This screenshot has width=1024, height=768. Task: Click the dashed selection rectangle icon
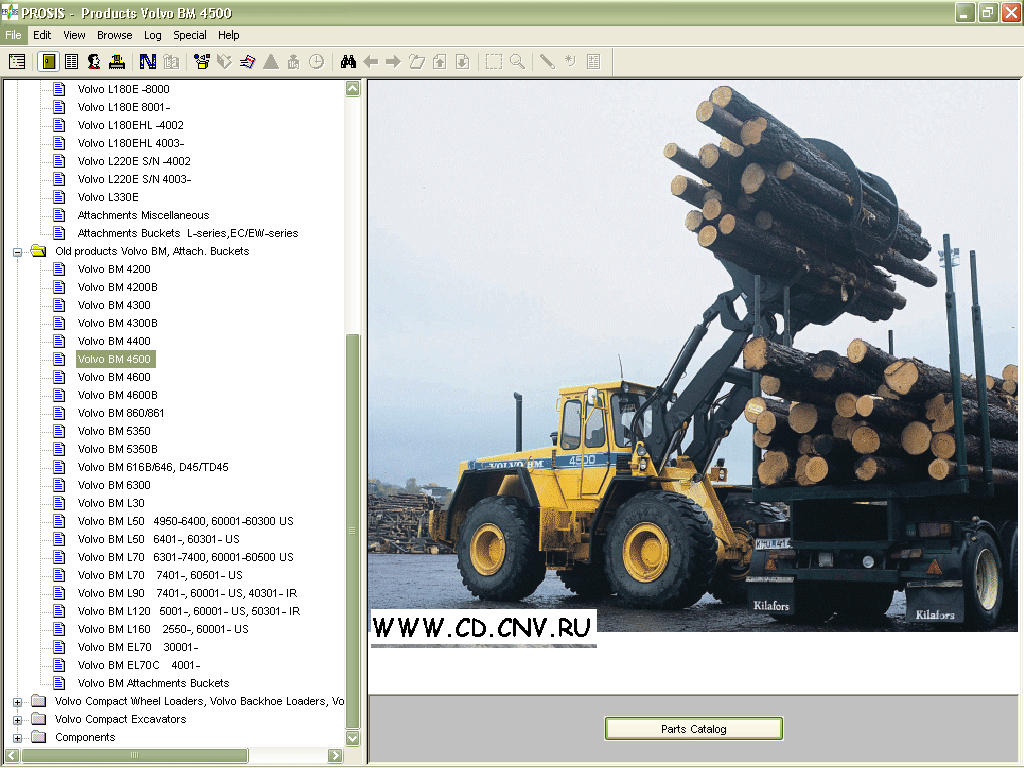pos(494,62)
